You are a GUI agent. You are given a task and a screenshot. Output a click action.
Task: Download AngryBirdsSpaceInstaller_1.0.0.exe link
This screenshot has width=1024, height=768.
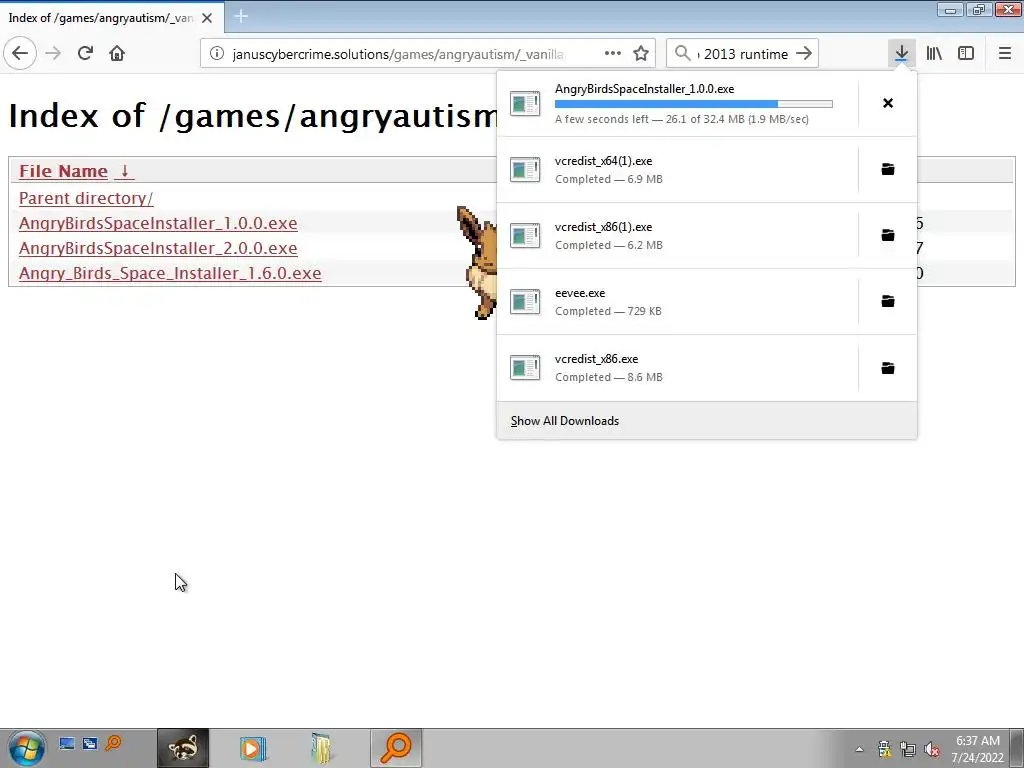158,223
